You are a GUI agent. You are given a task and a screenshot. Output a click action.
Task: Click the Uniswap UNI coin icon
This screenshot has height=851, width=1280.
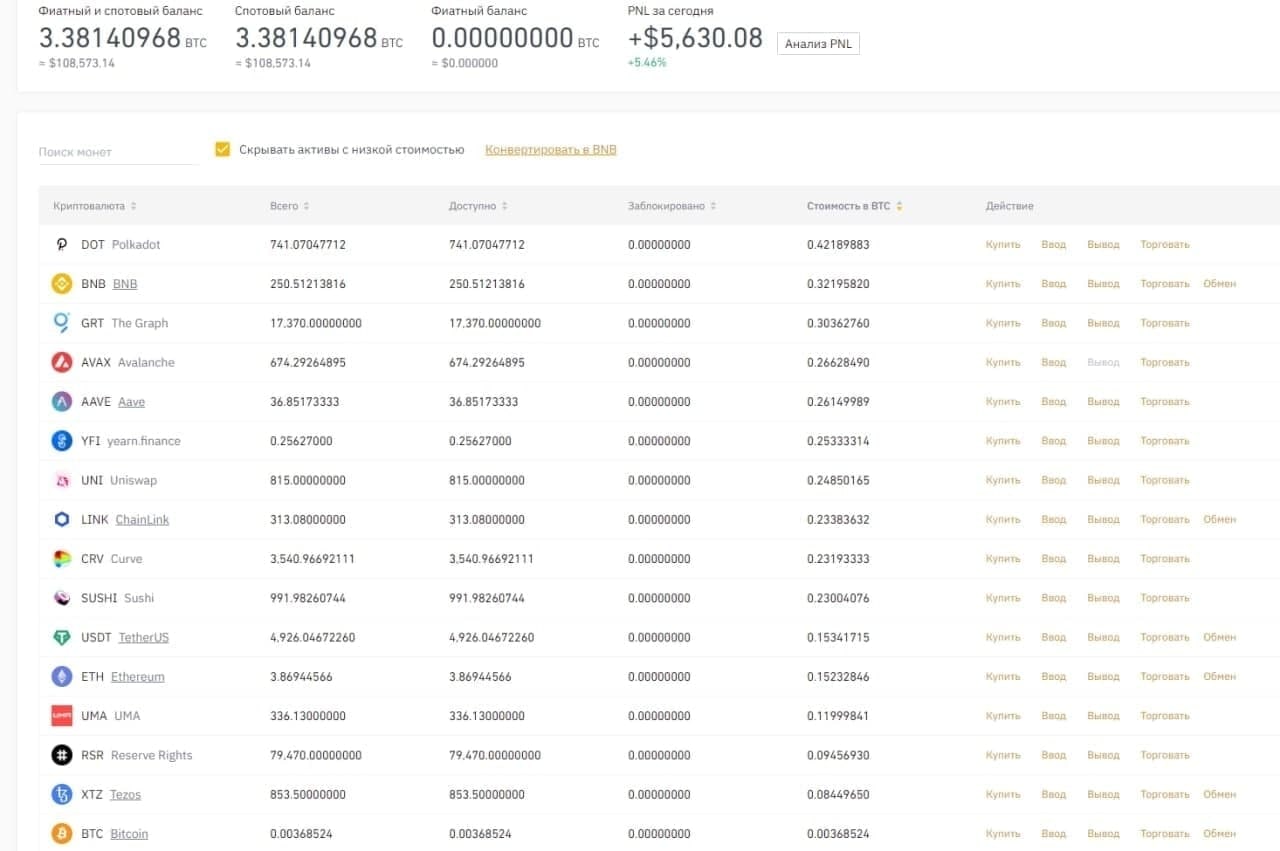click(62, 480)
